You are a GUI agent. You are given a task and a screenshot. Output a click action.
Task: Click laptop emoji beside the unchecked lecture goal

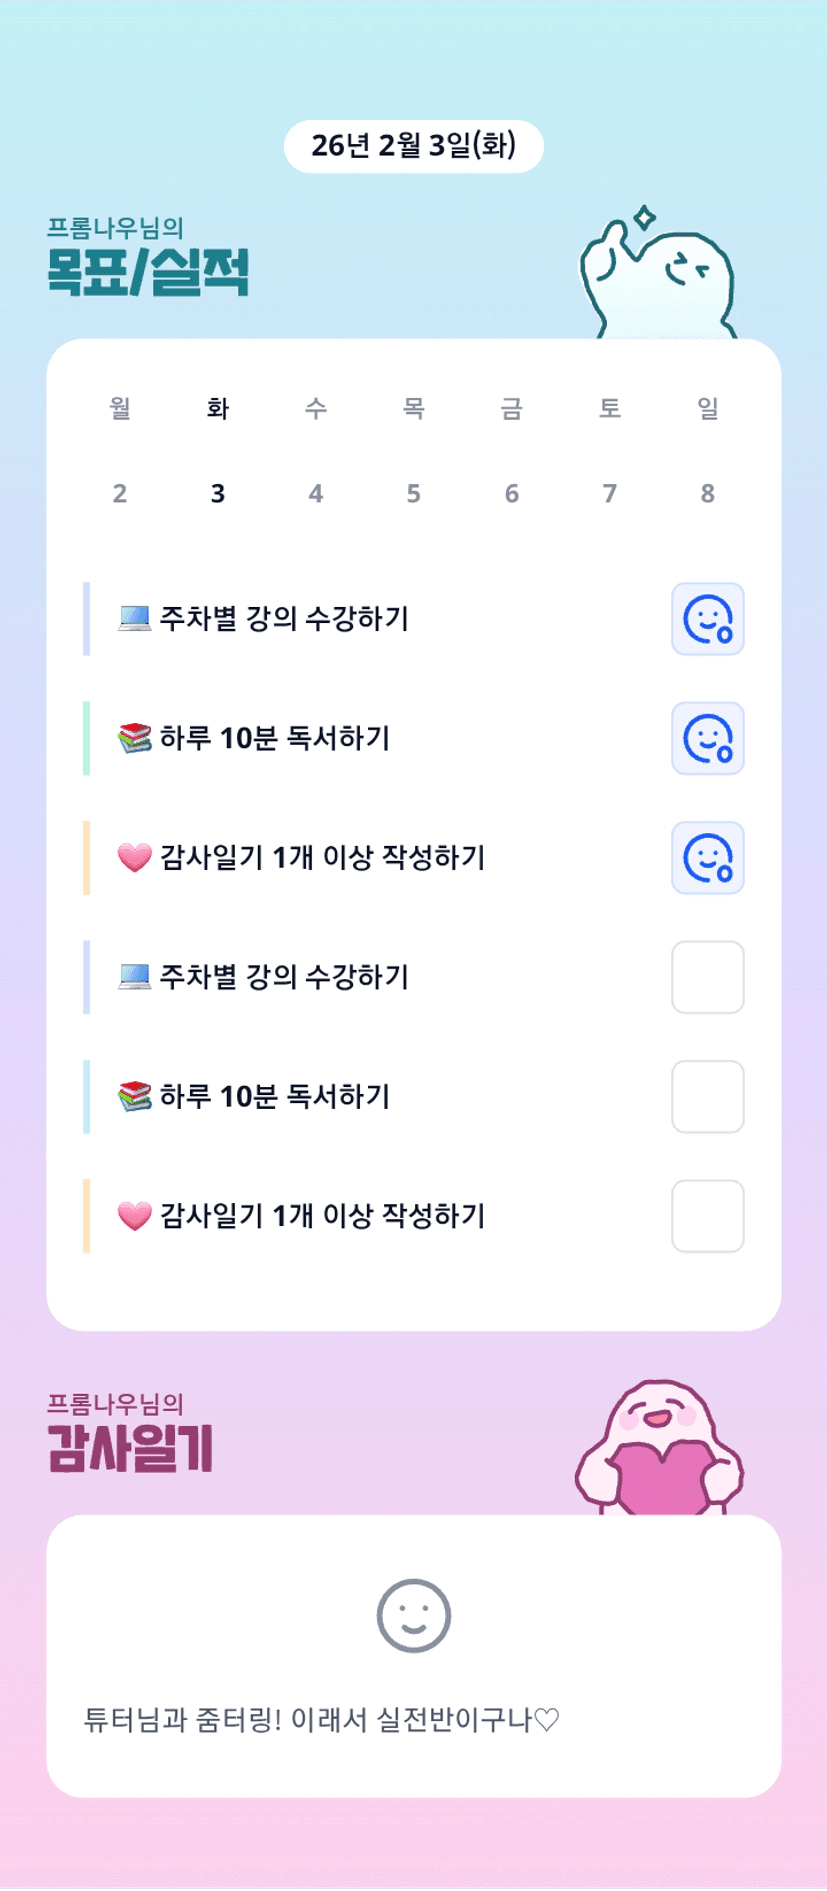click(x=134, y=977)
